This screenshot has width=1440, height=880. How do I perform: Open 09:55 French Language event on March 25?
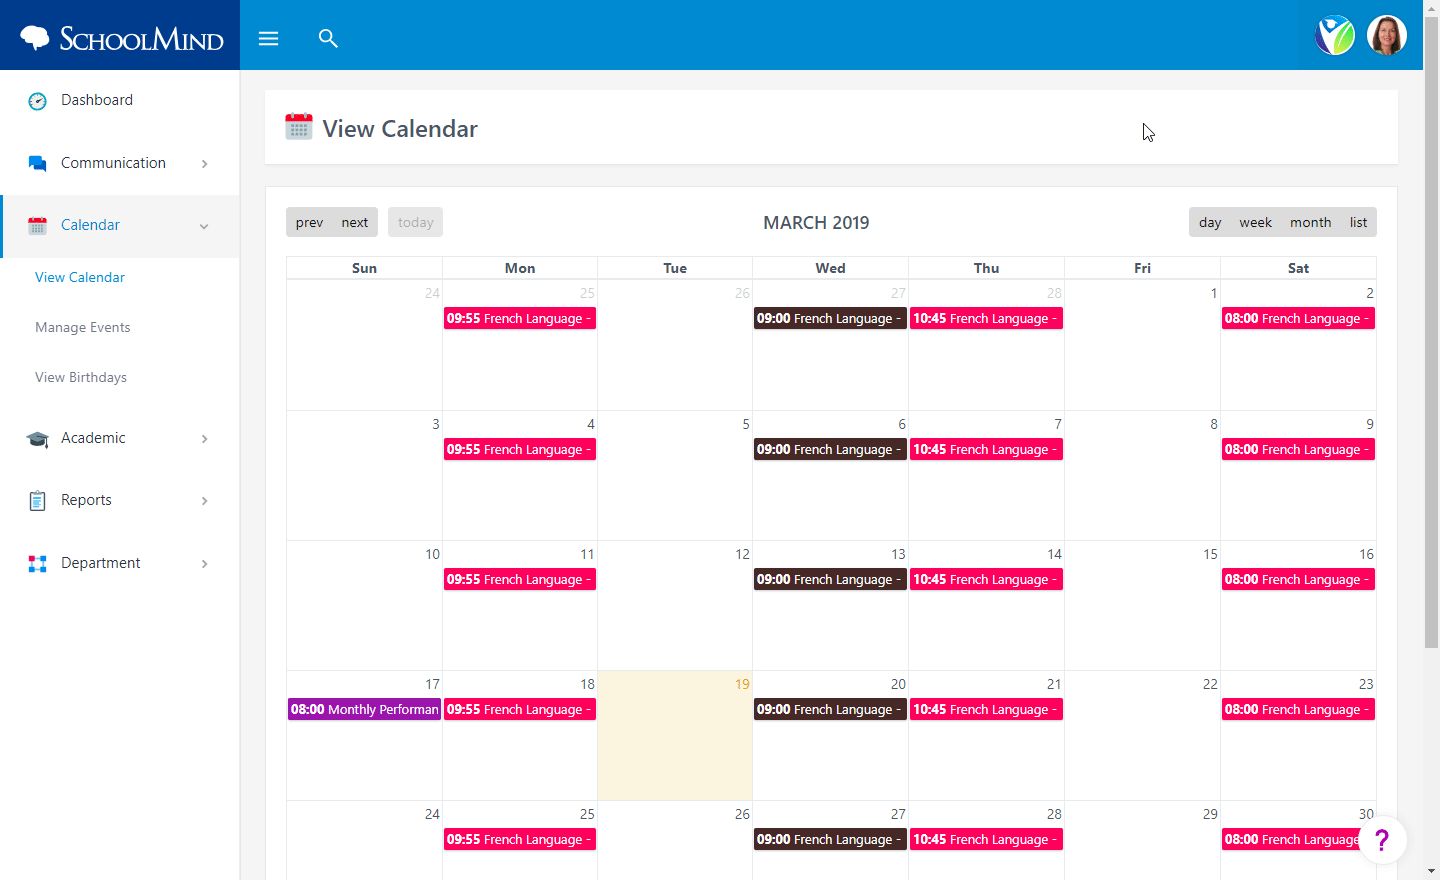520,839
